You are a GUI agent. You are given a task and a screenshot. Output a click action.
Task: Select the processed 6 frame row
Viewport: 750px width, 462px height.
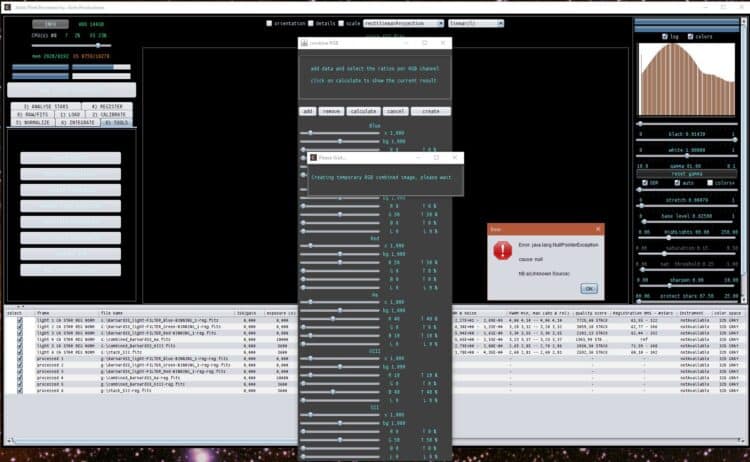(x=375, y=391)
